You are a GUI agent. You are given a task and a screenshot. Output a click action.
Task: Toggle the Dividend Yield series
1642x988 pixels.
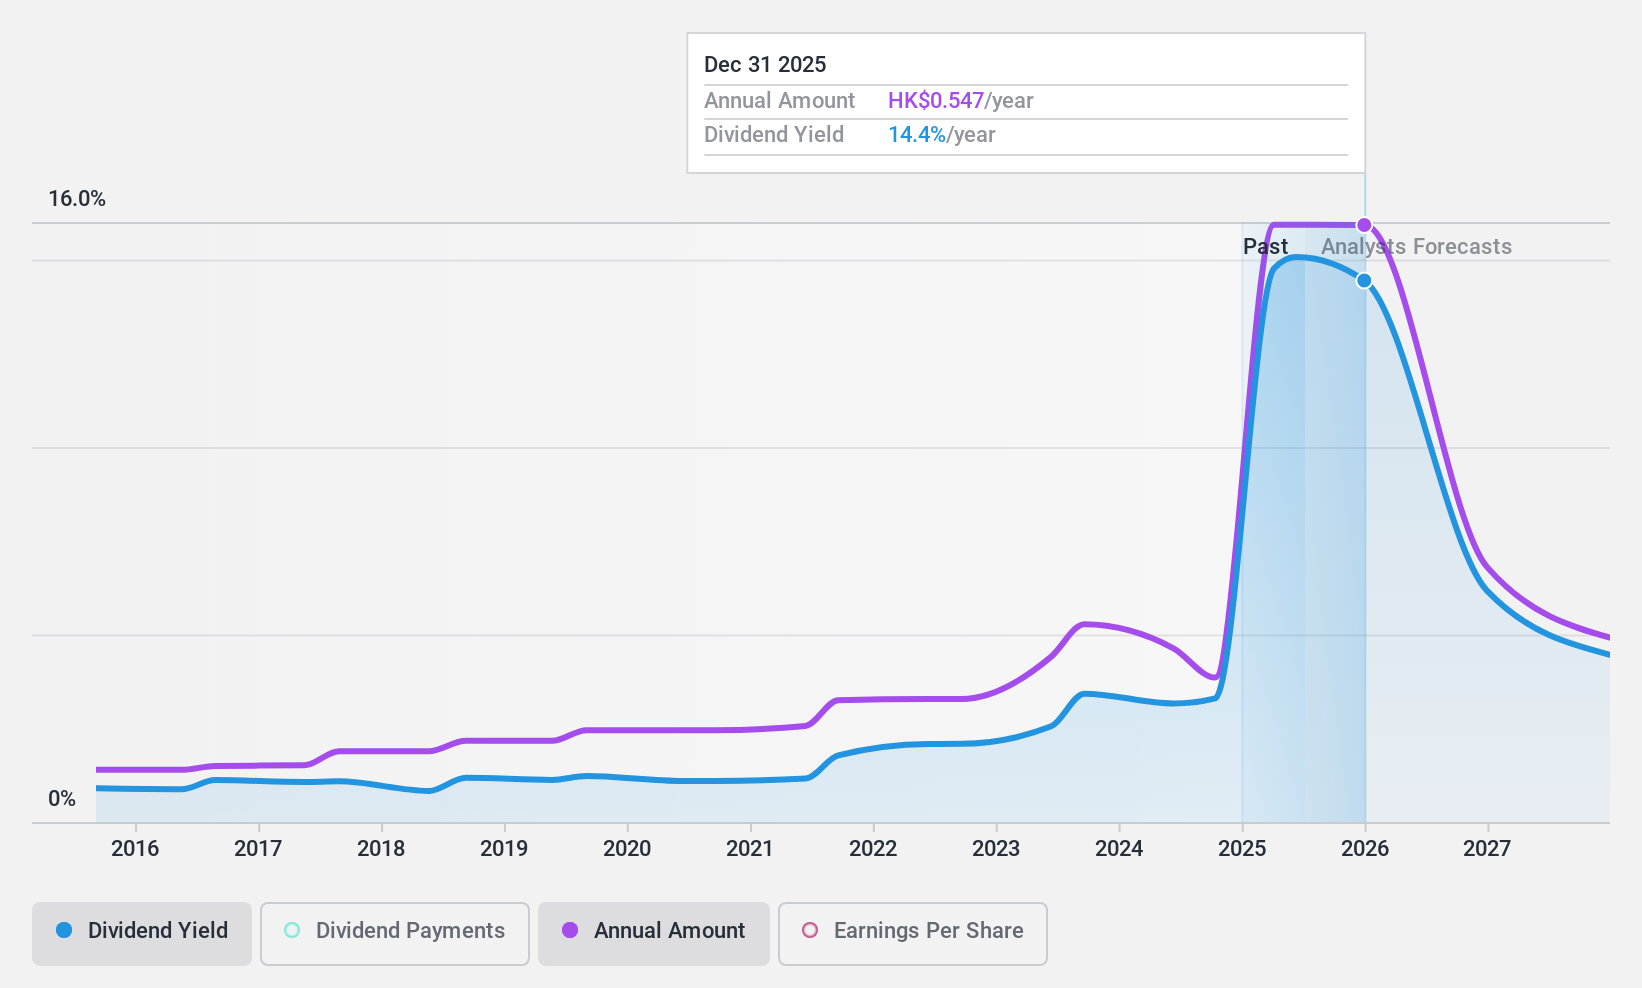click(x=142, y=934)
